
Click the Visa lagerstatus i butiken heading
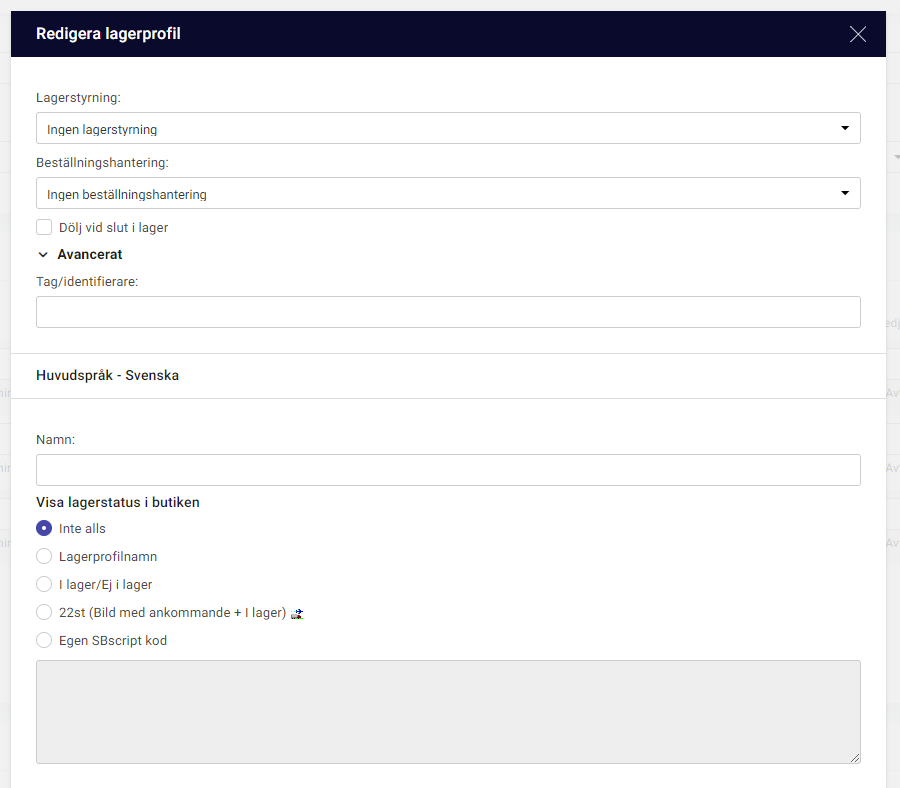point(118,502)
